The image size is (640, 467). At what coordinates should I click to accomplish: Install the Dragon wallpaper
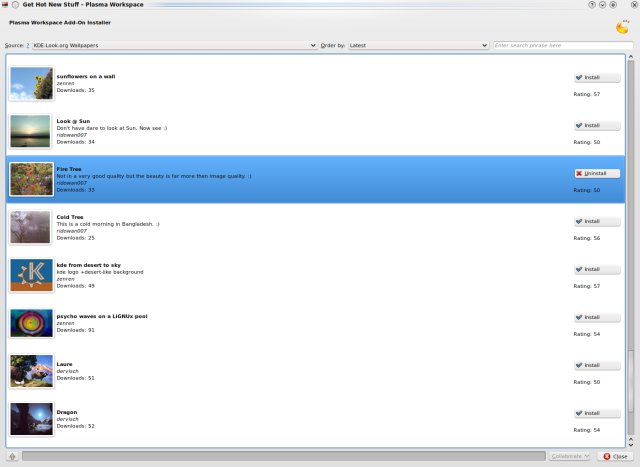(597, 414)
